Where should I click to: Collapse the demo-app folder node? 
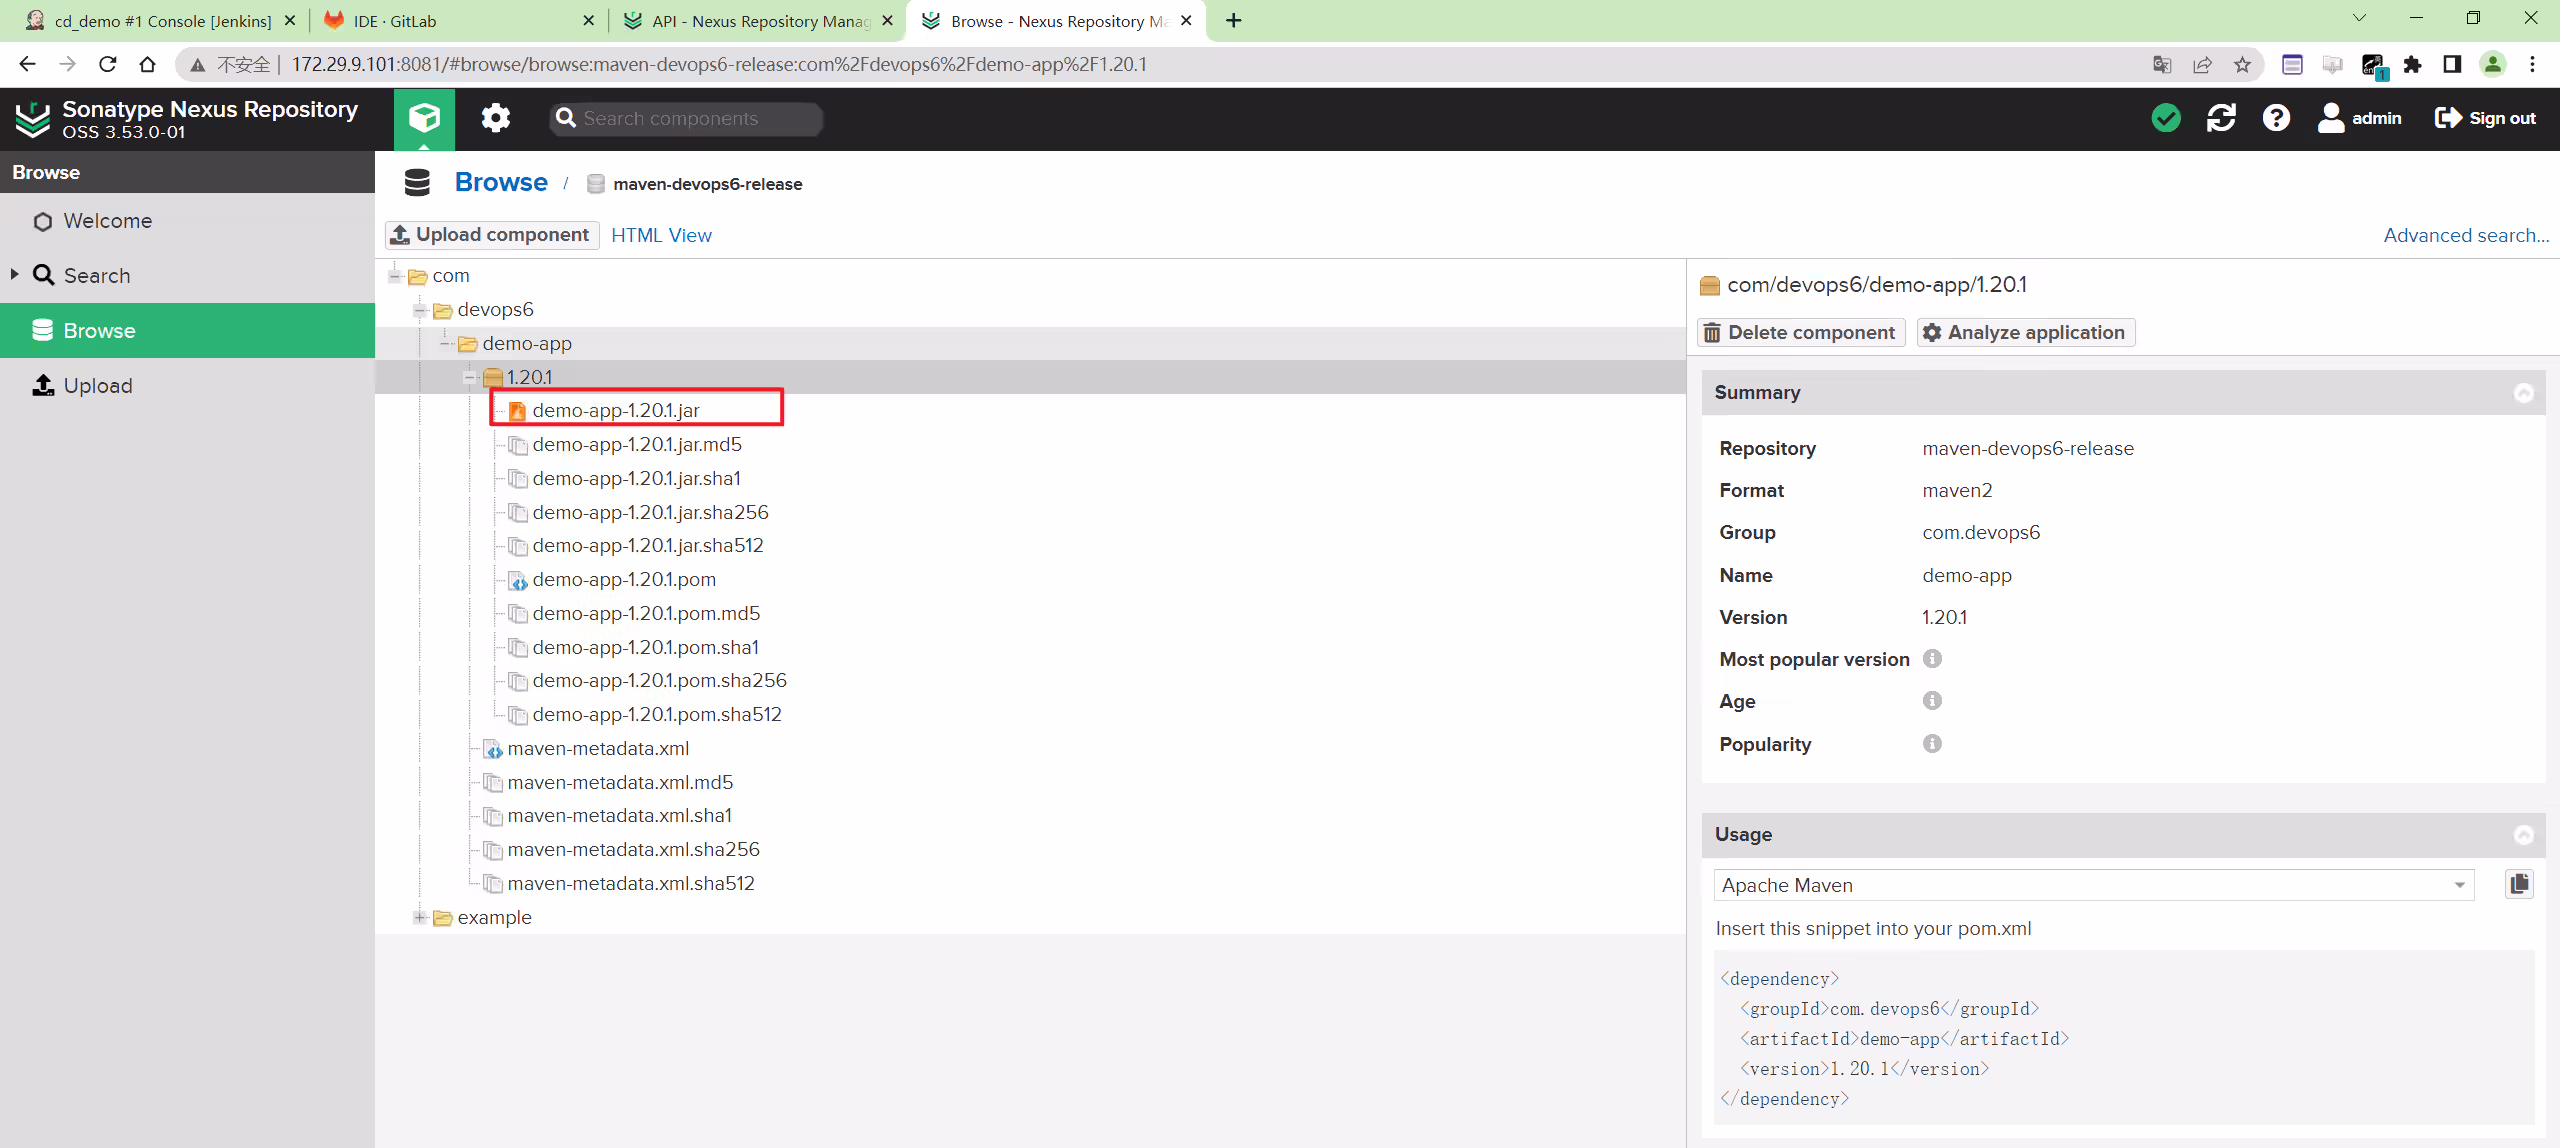tap(445, 344)
